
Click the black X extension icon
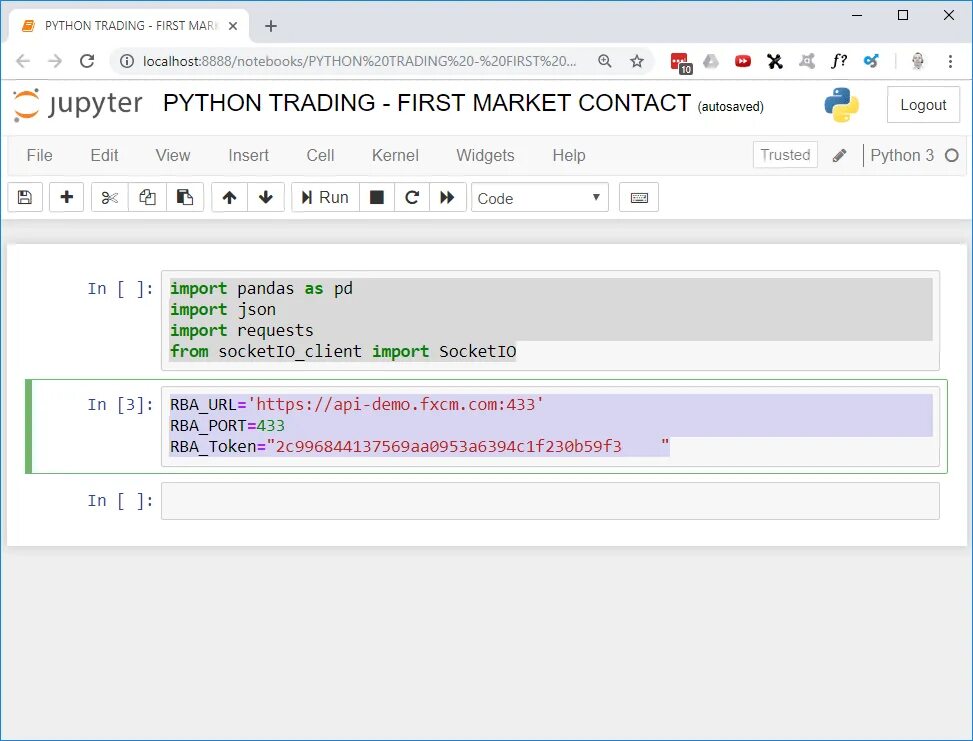(774, 61)
